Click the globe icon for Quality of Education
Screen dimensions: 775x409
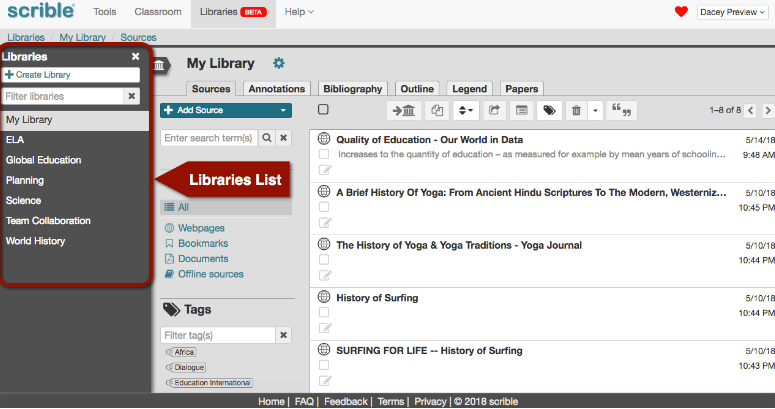pyautogui.click(x=324, y=138)
